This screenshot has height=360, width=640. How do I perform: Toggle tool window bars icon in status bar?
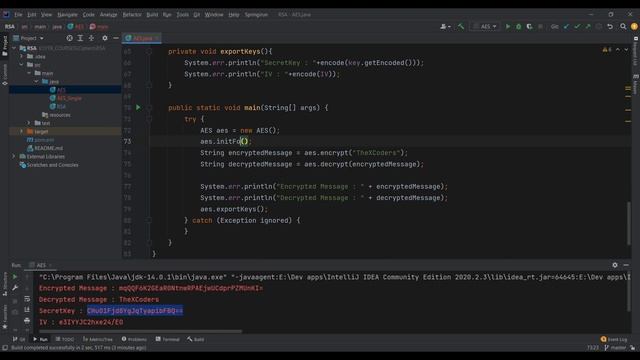pos(5,348)
